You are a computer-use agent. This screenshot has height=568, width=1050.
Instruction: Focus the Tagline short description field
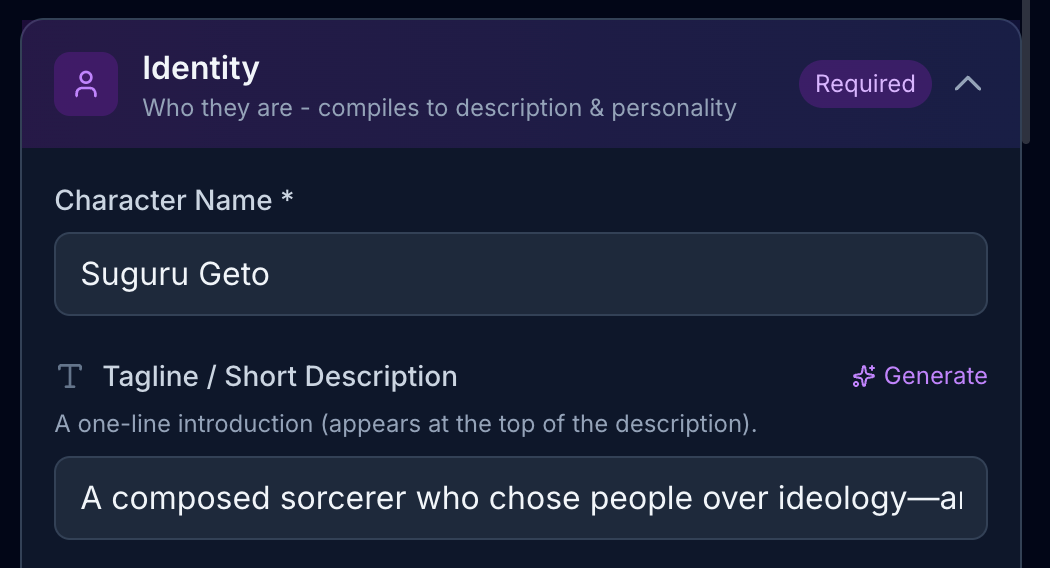coord(520,498)
